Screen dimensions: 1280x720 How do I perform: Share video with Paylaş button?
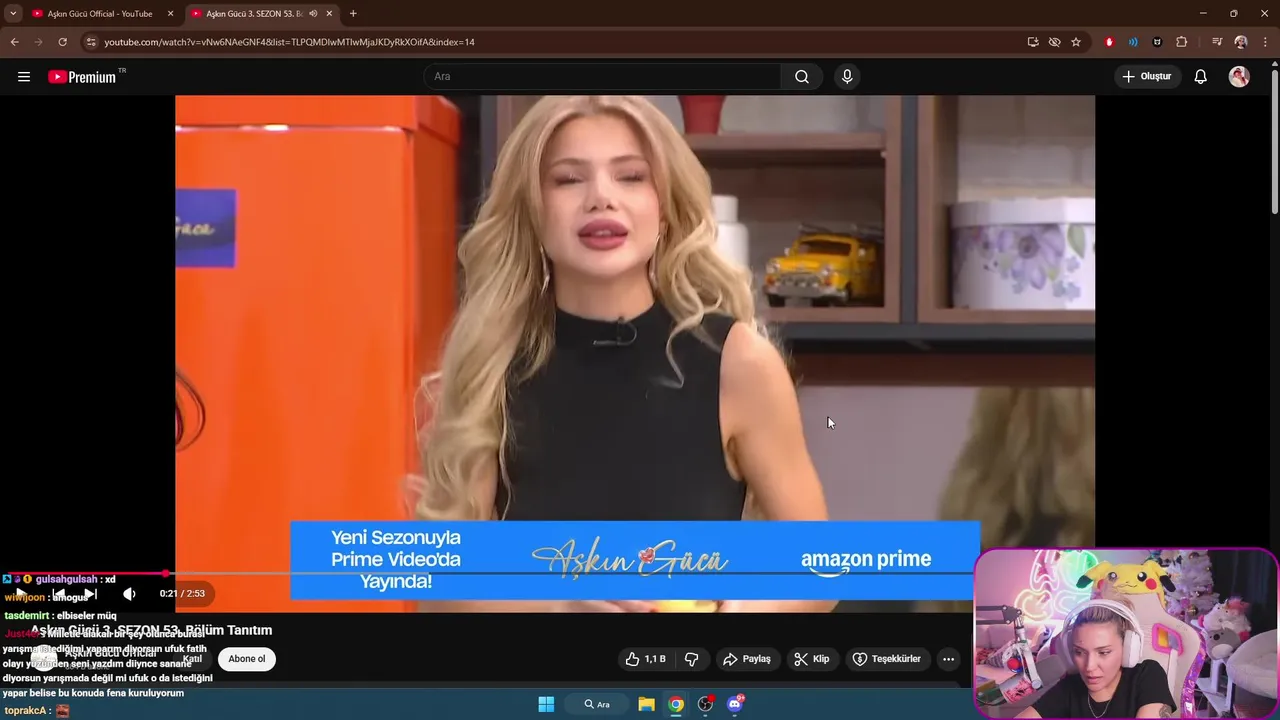point(747,659)
